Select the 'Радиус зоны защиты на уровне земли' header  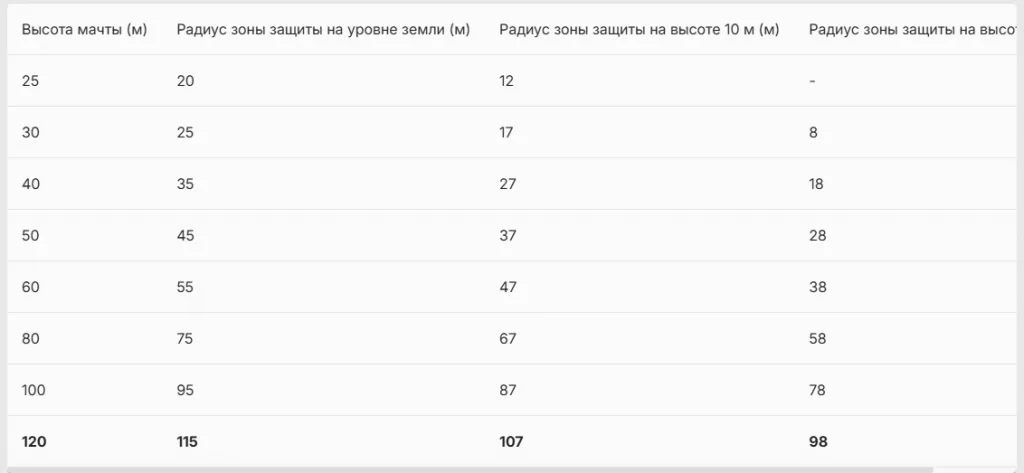[323, 29]
